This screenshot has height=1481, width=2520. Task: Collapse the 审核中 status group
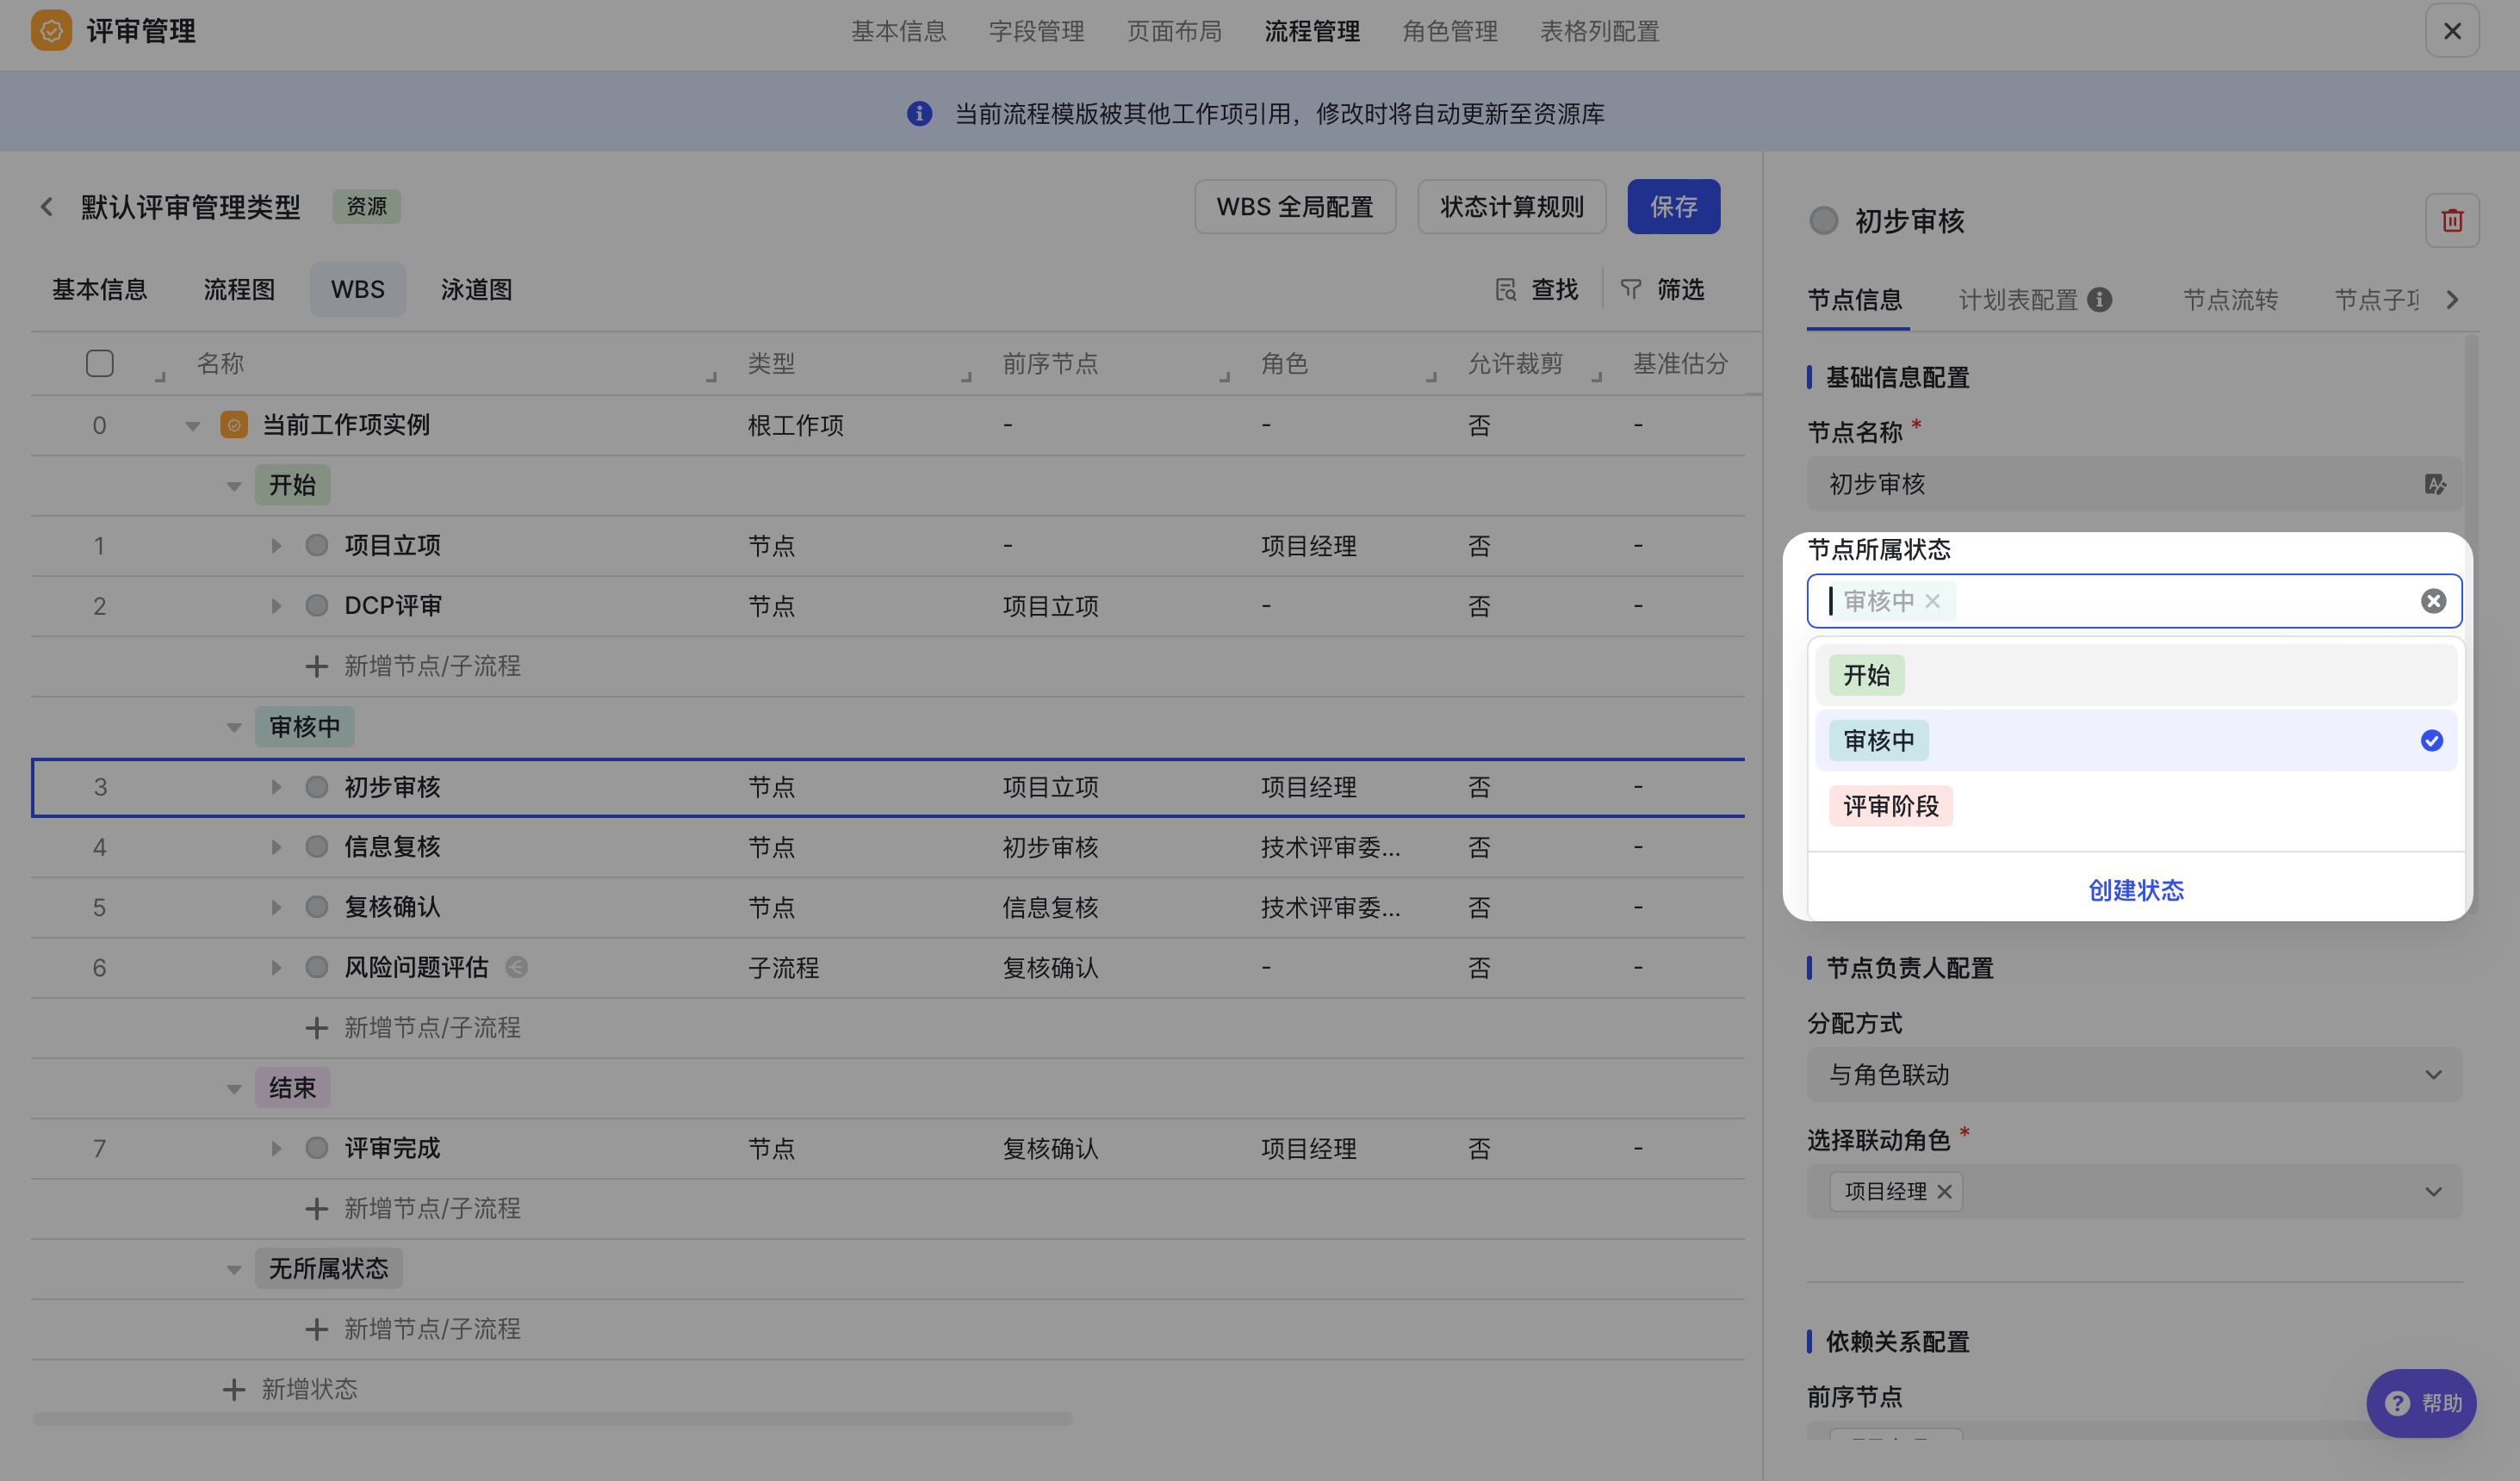click(233, 728)
